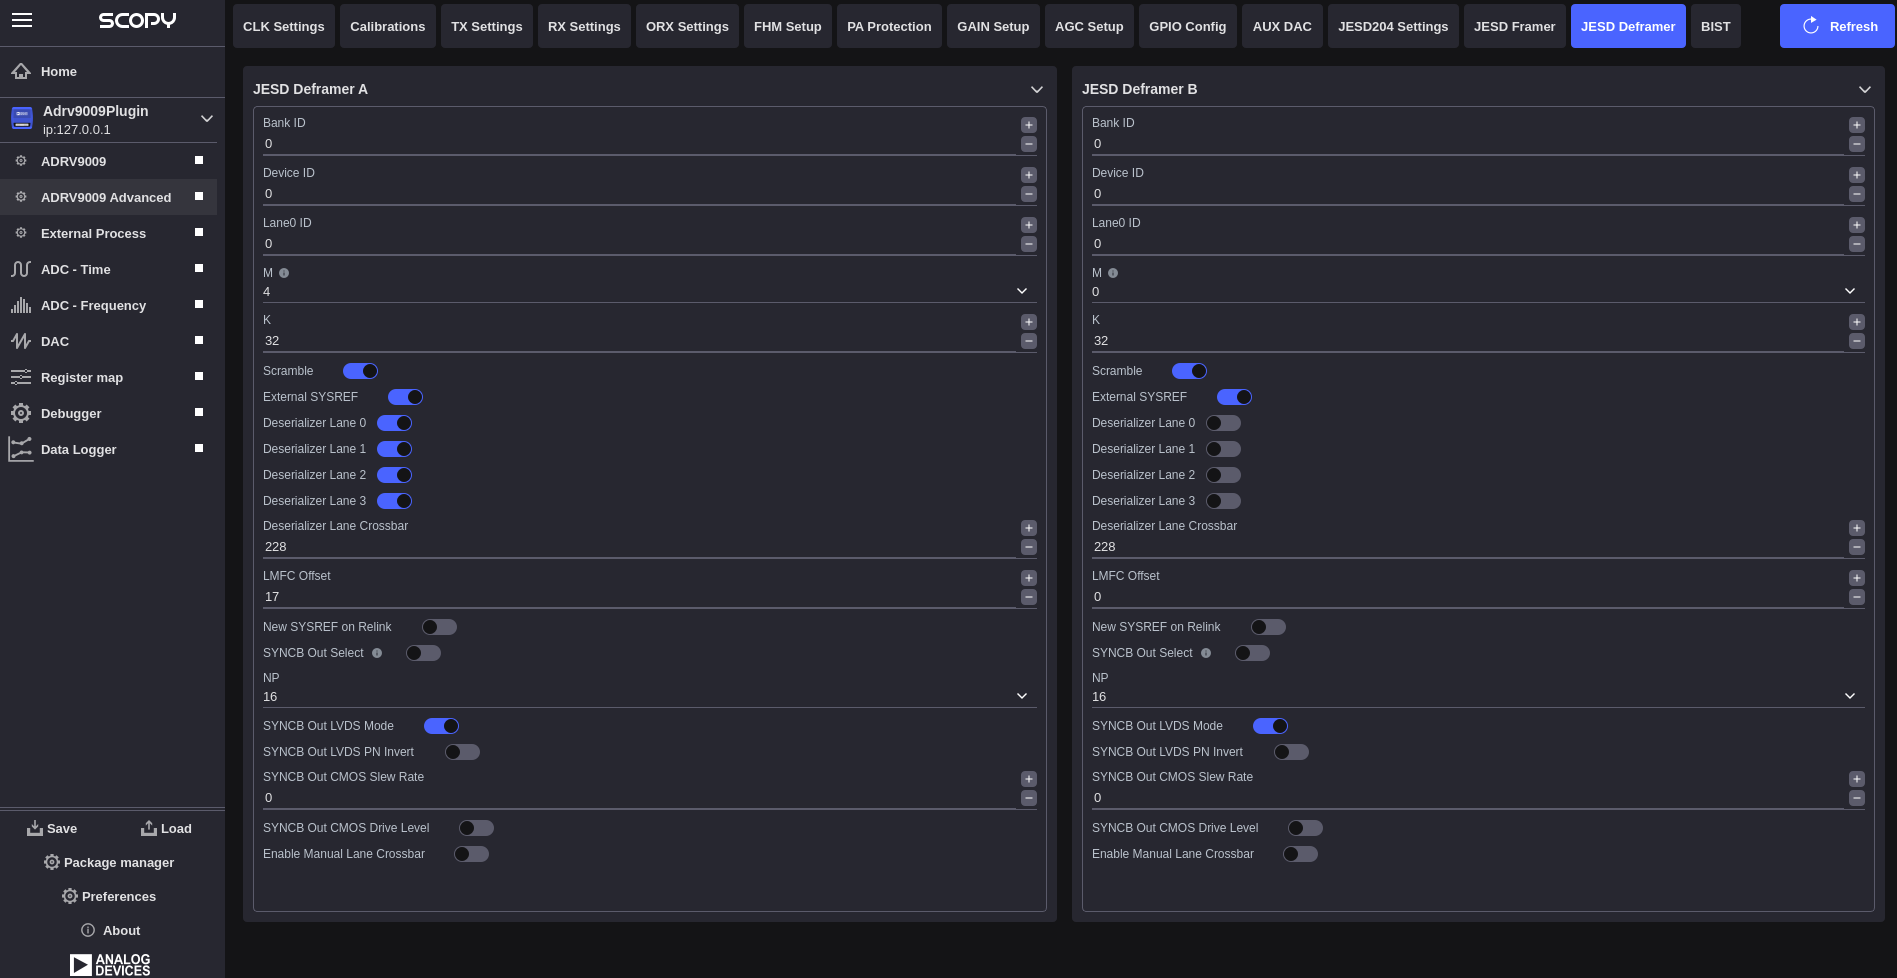This screenshot has height=978, width=1897.
Task: Collapse the JESD Deframer A section
Action: point(1037,89)
